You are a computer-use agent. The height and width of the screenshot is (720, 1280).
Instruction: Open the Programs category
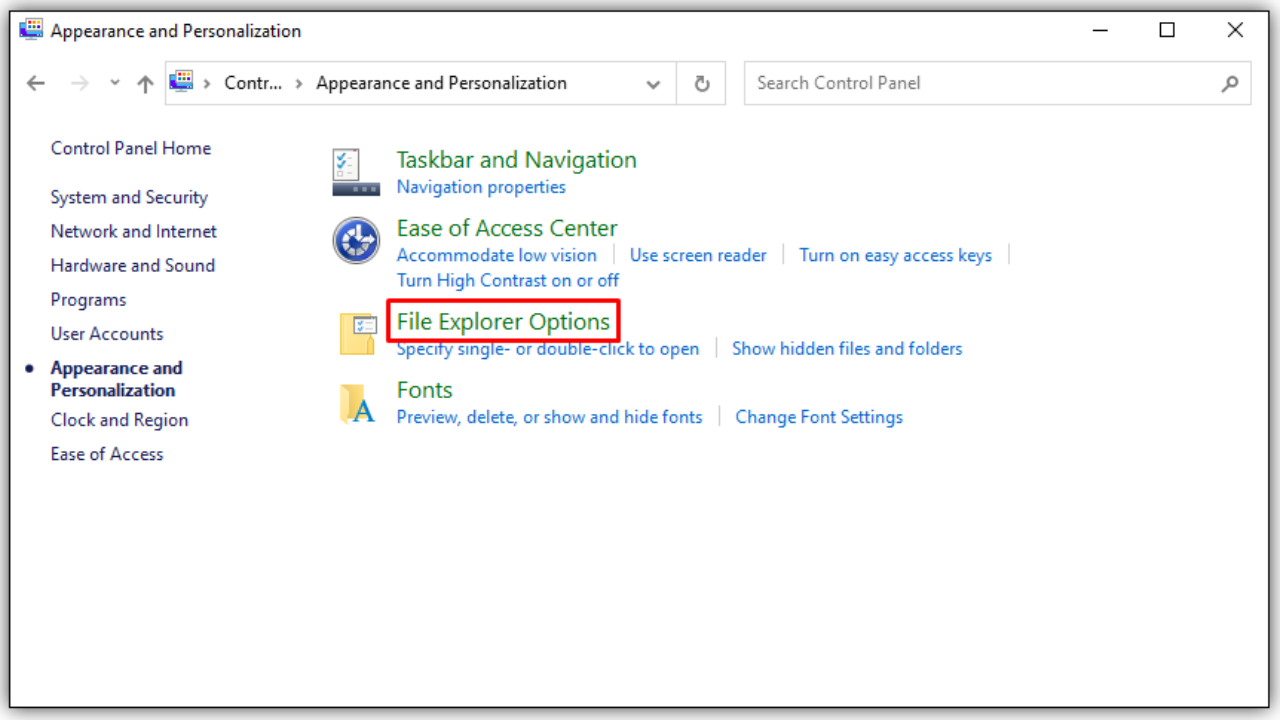click(88, 299)
